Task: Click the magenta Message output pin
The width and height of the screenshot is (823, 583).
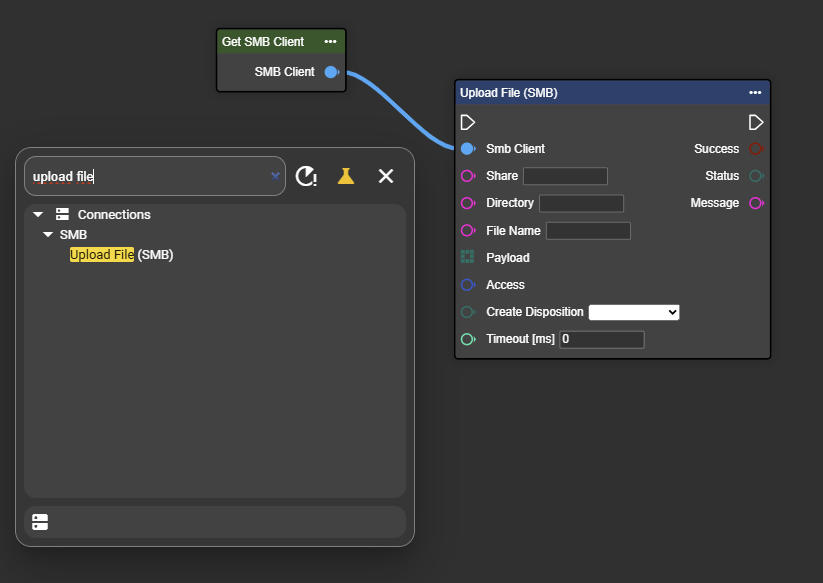Action: [756, 203]
